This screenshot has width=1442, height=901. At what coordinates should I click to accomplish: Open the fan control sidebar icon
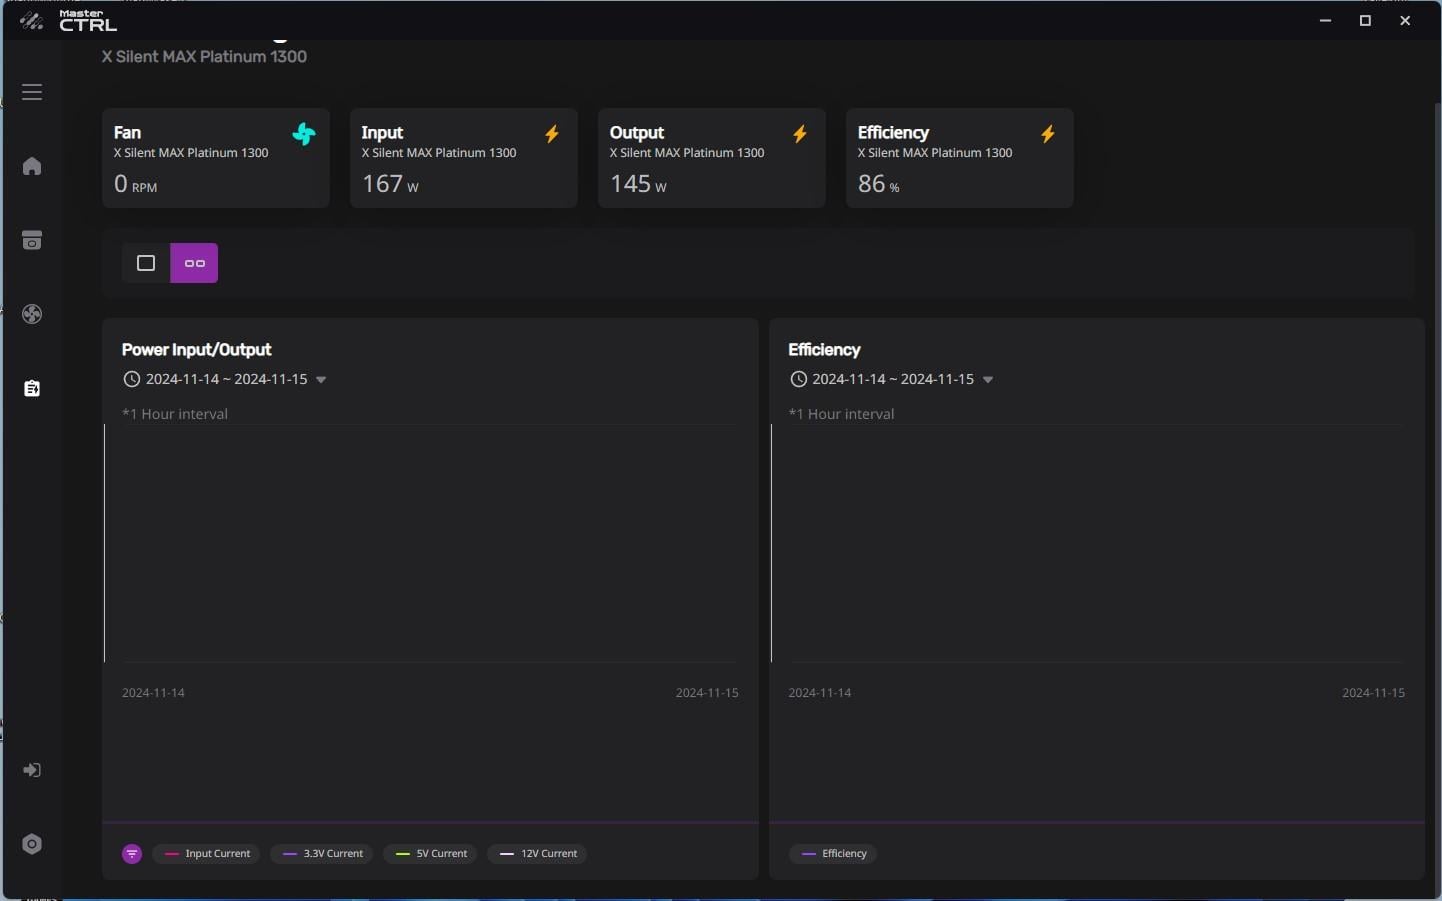point(32,314)
